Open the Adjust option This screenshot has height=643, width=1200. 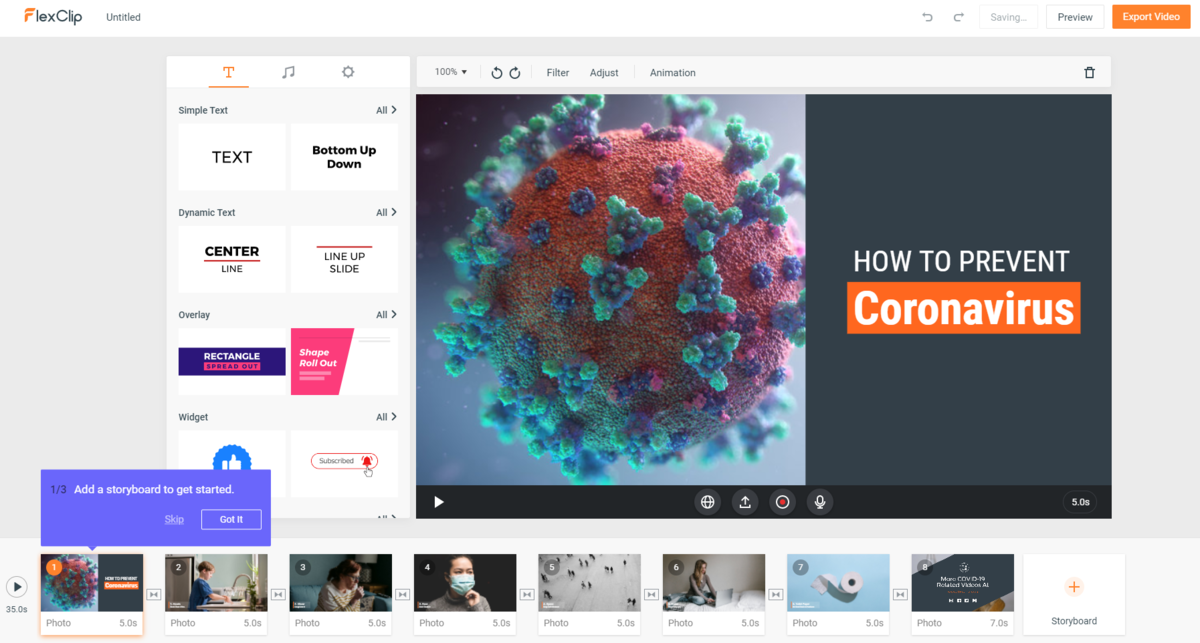click(604, 73)
